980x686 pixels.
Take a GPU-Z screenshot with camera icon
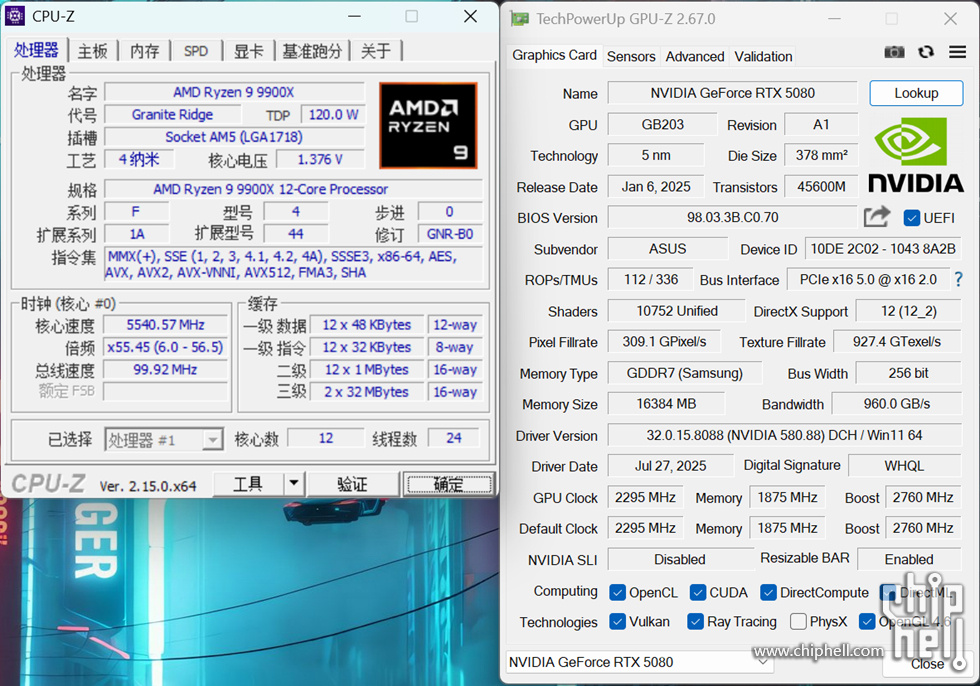(894, 52)
